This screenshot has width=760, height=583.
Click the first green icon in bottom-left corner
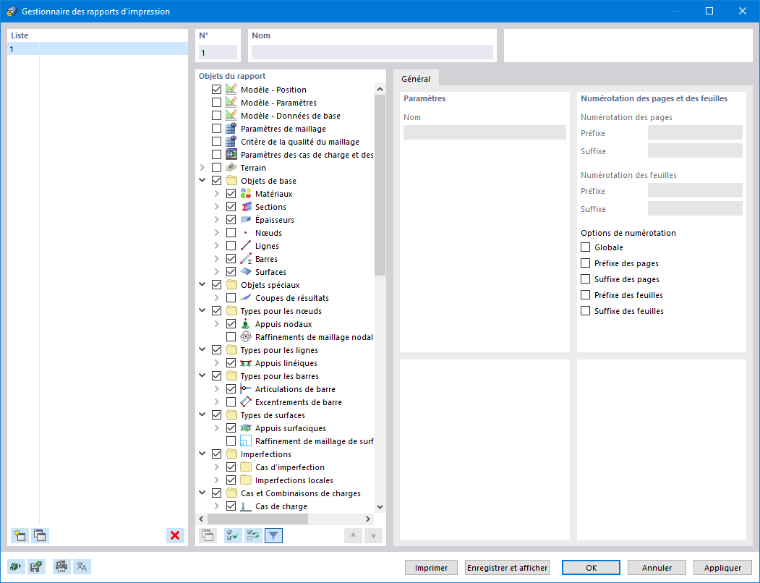[x=15, y=567]
